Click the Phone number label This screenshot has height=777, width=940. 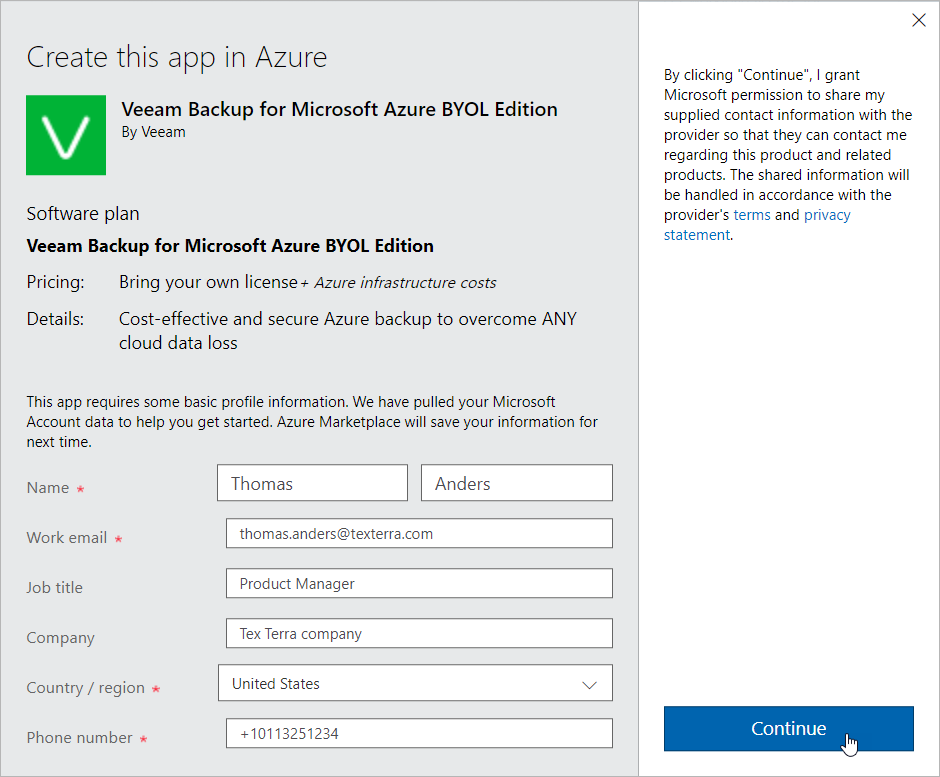79,738
